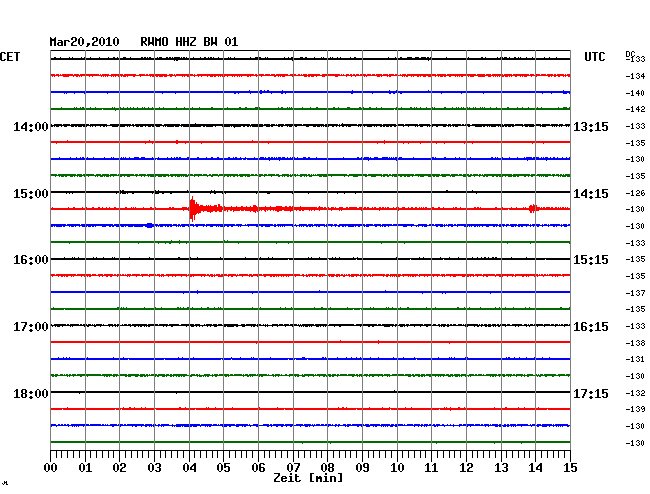
Task: Click minute label 15 on time axis
Action: click(570, 467)
